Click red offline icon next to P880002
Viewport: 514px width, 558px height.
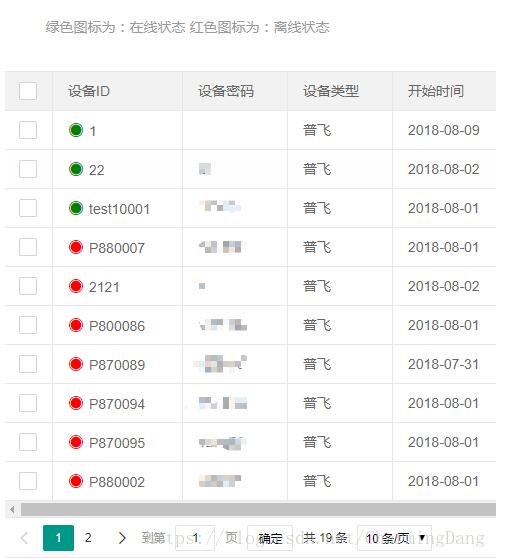click(76, 481)
